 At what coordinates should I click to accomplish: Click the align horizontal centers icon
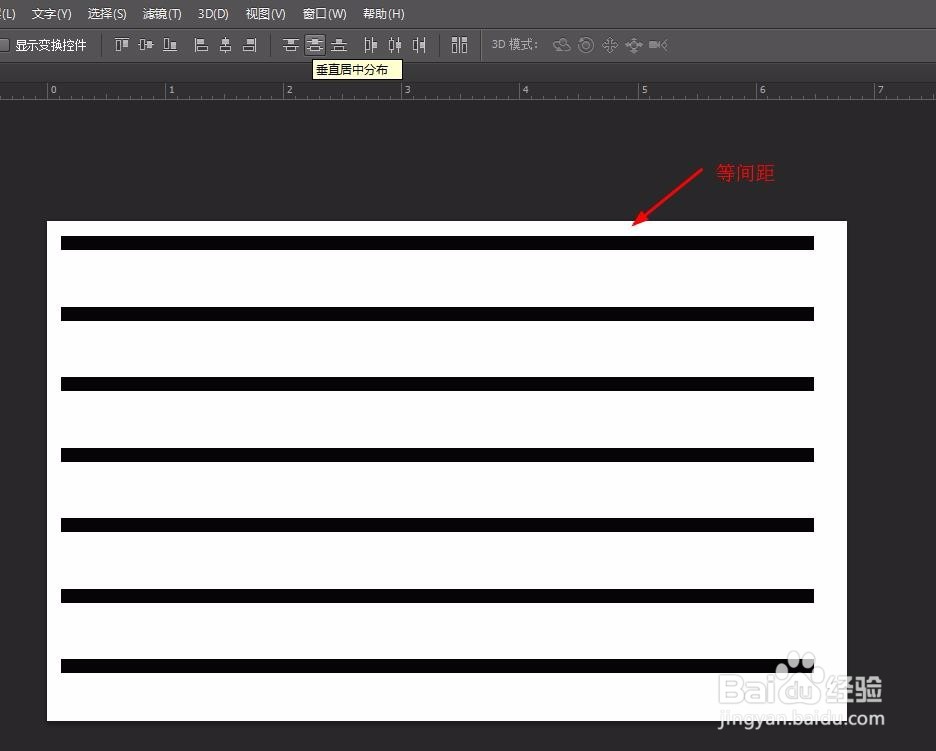(x=226, y=45)
